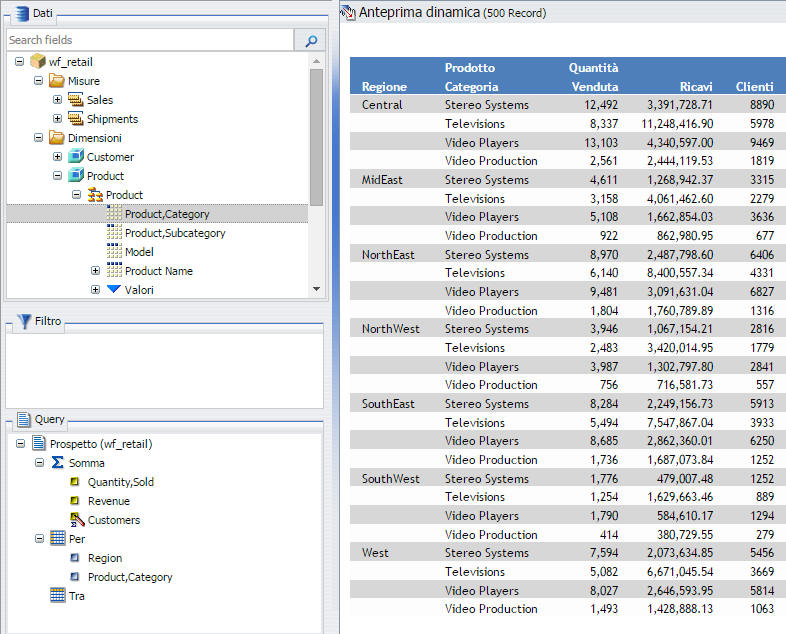Click the Model field grid icon

(x=114, y=252)
